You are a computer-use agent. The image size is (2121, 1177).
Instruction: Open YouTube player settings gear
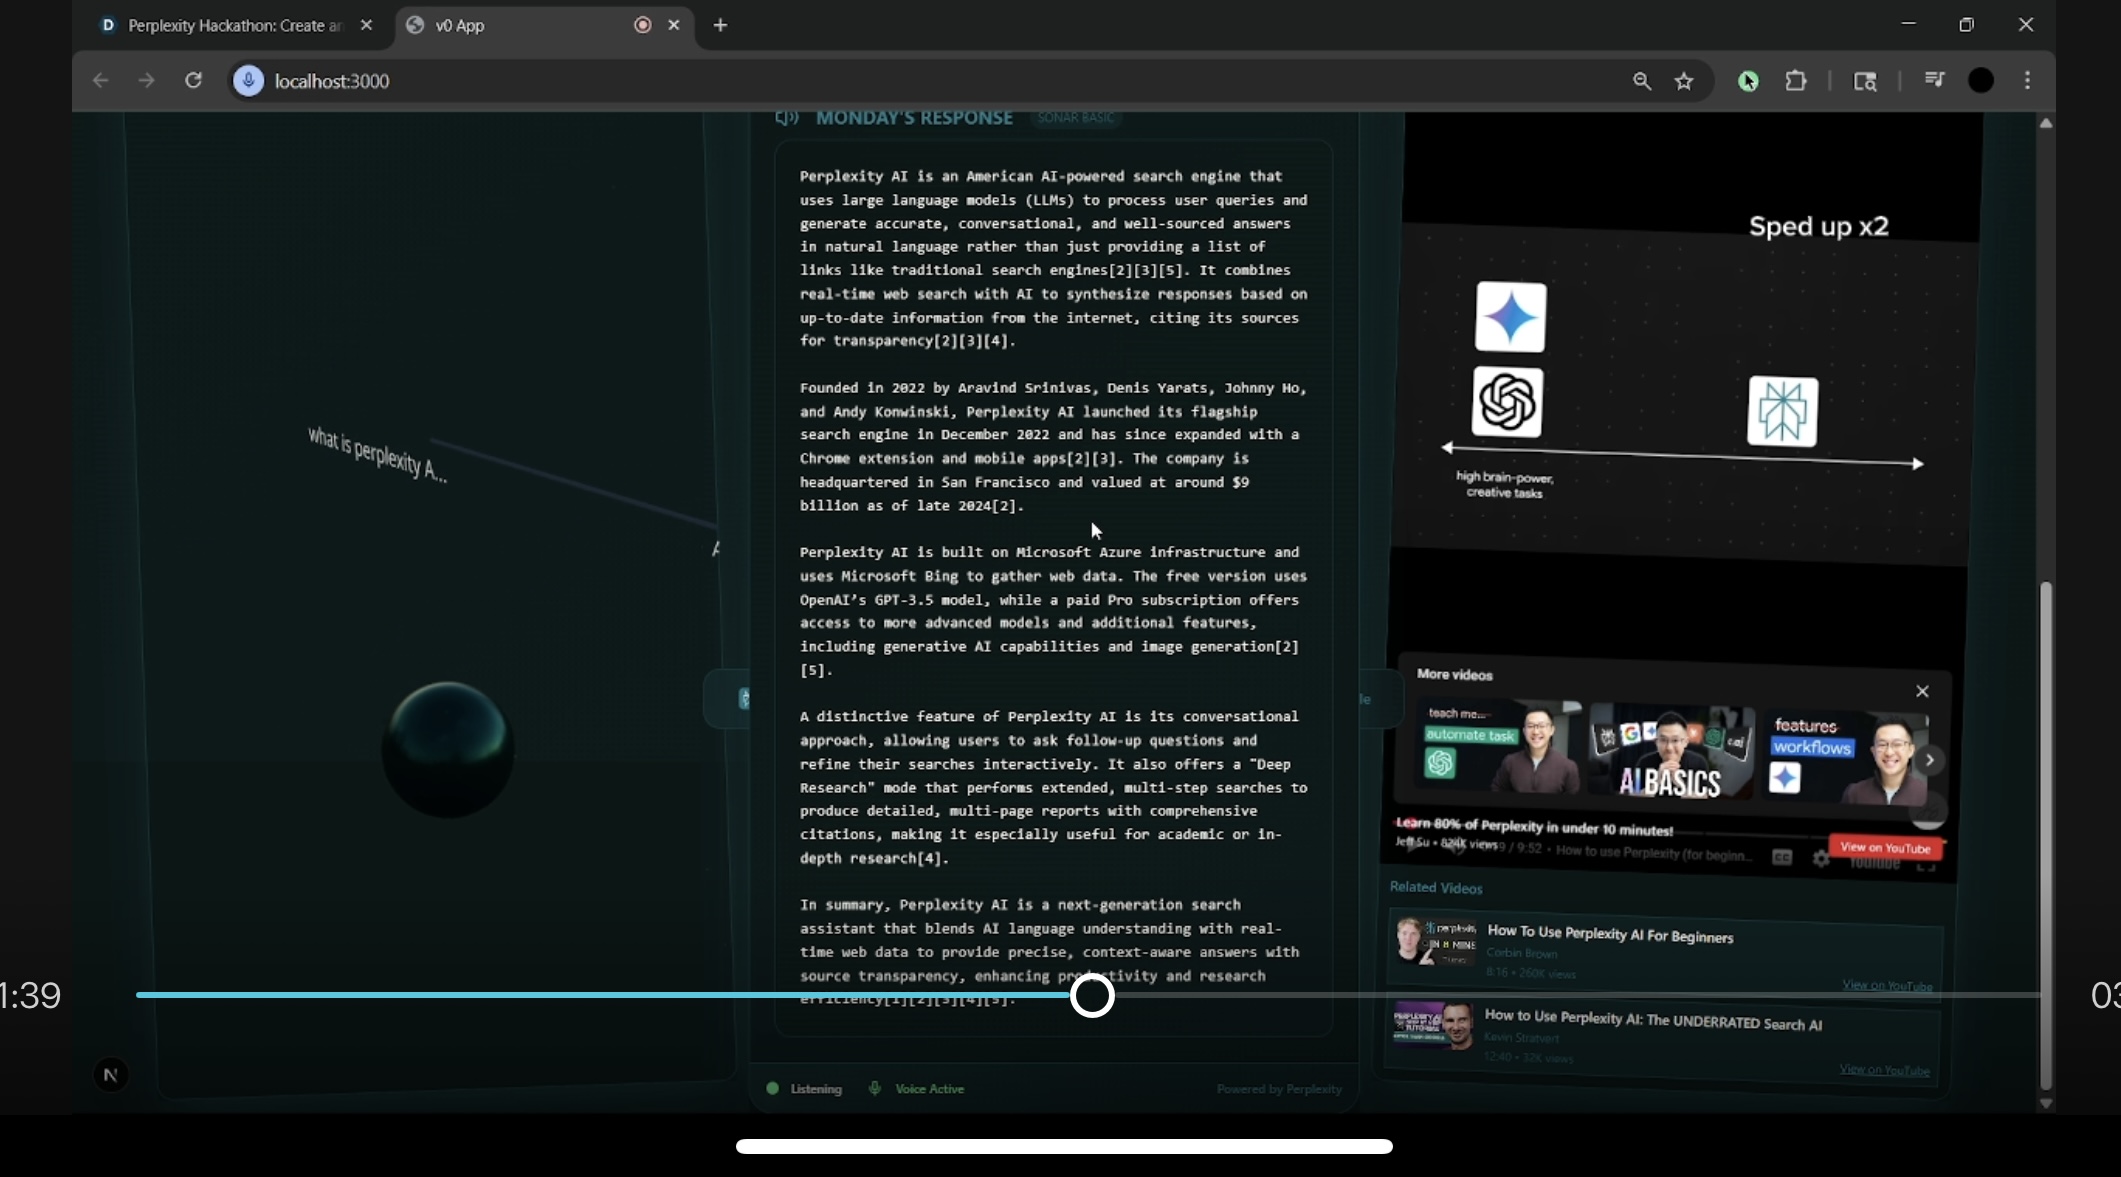coord(1821,859)
